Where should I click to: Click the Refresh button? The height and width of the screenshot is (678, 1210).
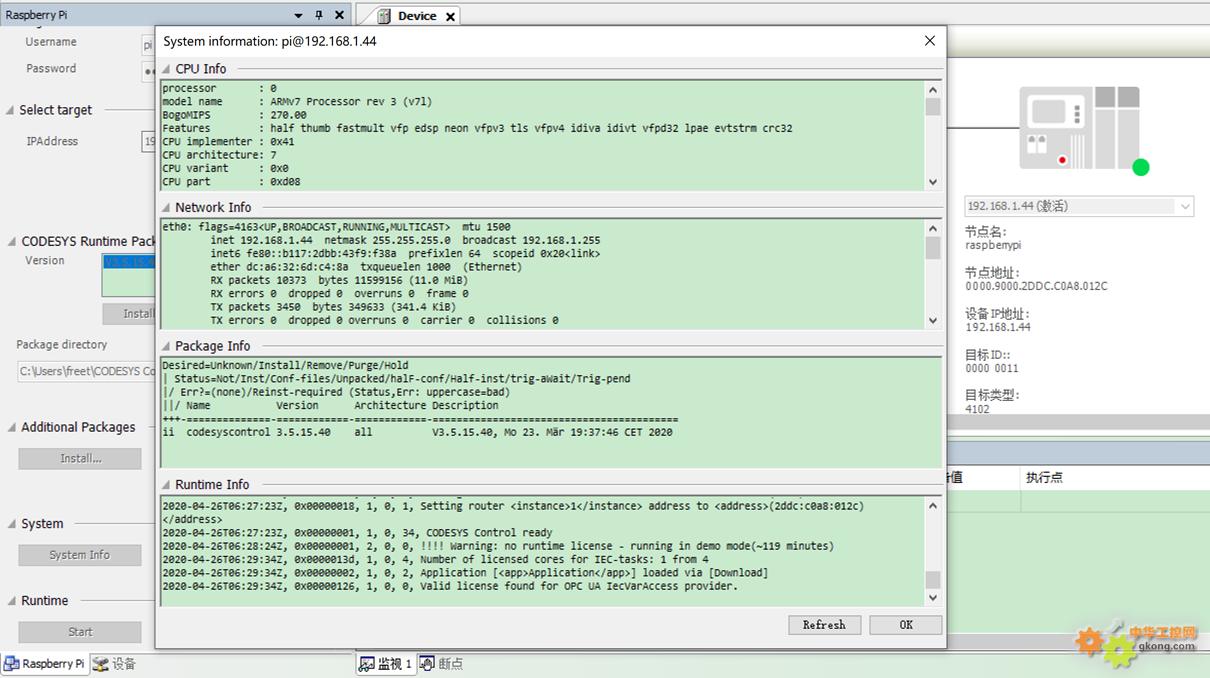tap(824, 625)
